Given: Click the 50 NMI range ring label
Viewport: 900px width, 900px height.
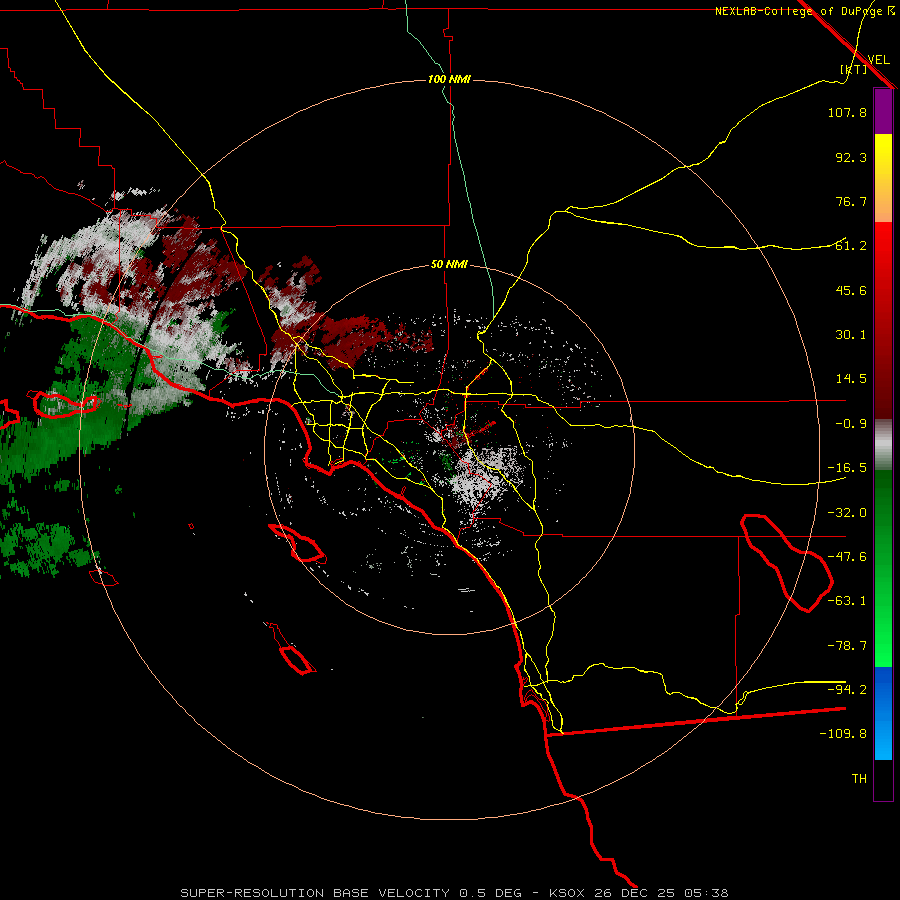Looking at the screenshot, I should (x=449, y=265).
